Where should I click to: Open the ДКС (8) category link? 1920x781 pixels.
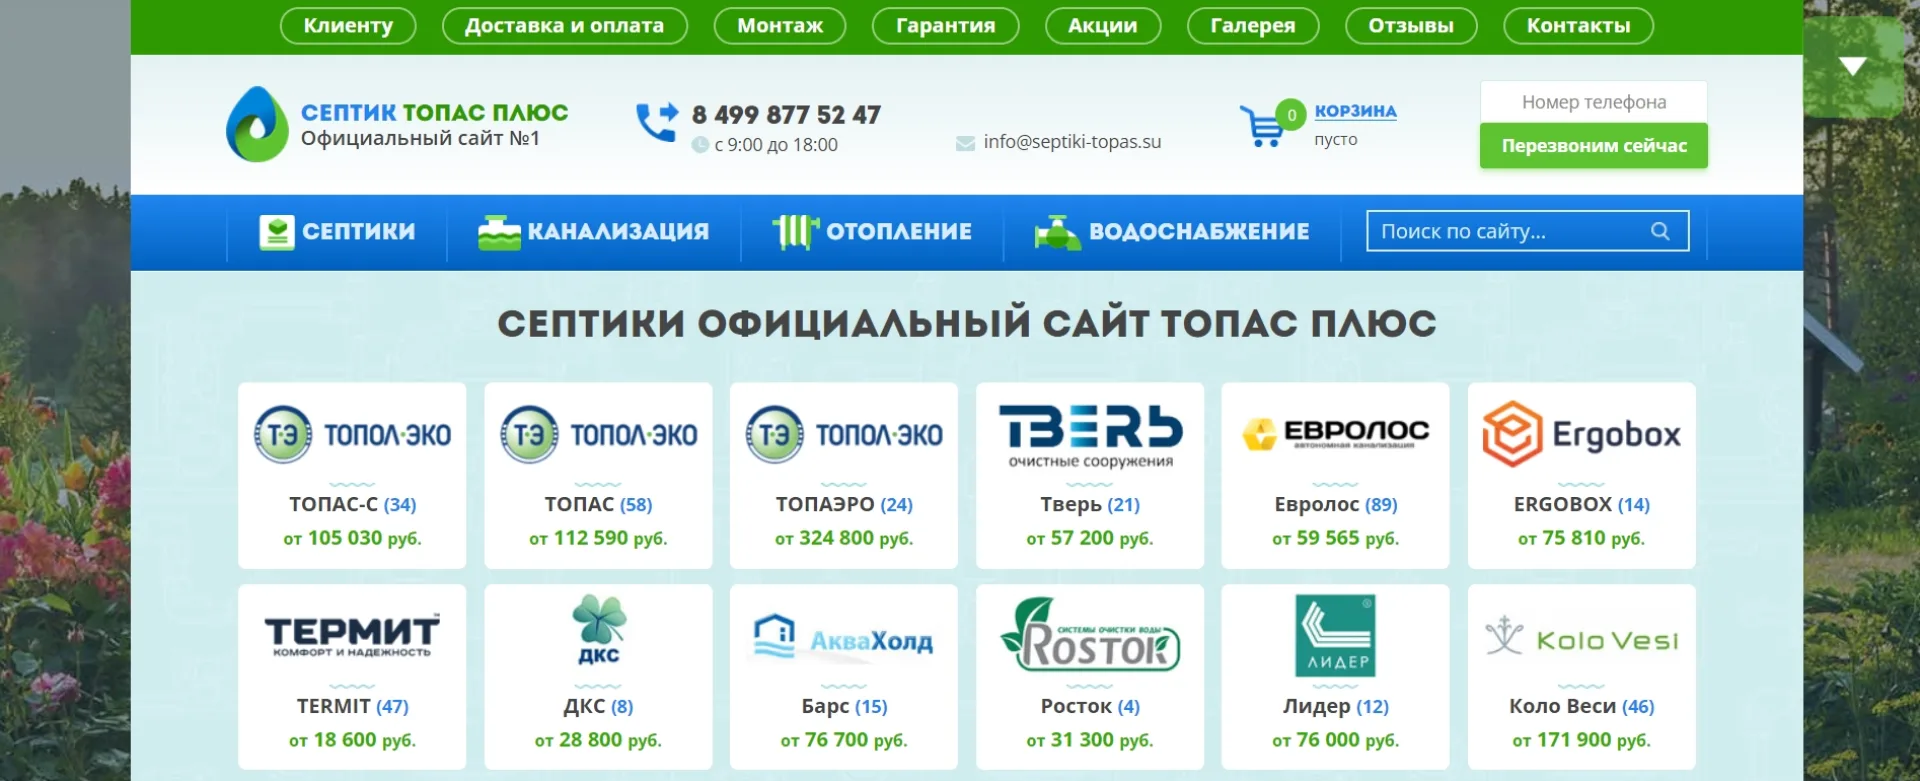coord(598,707)
